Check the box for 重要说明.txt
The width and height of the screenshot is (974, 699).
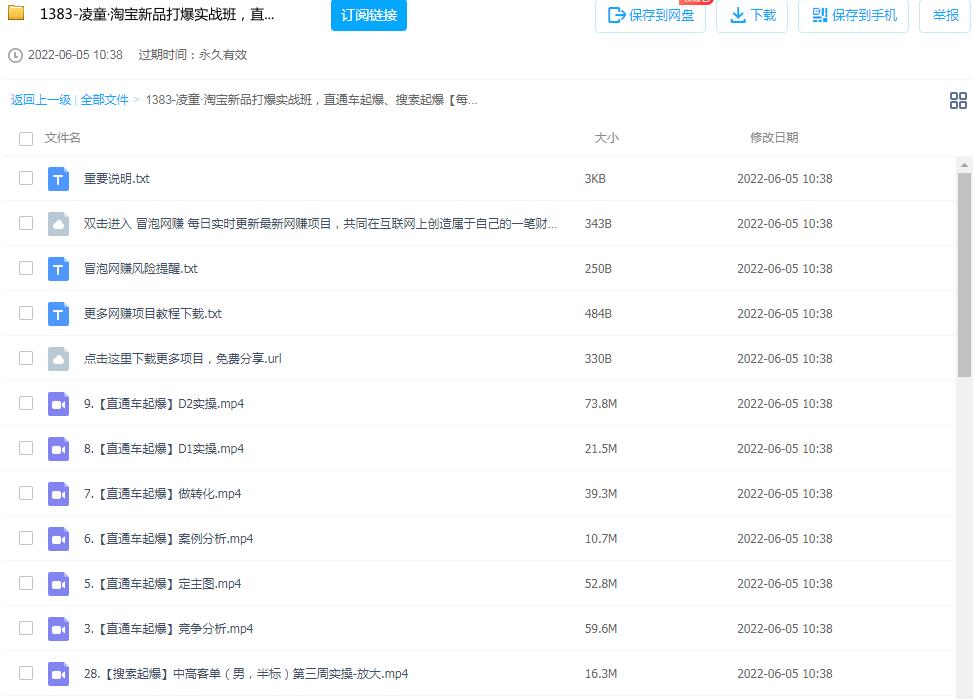coord(26,178)
